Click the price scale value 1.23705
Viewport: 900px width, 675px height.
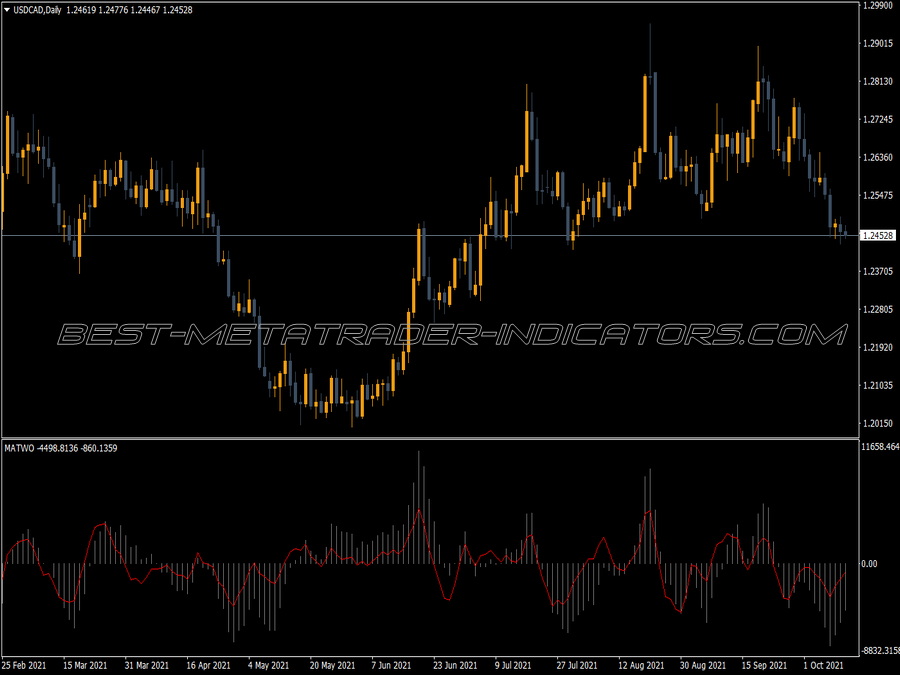click(x=878, y=271)
